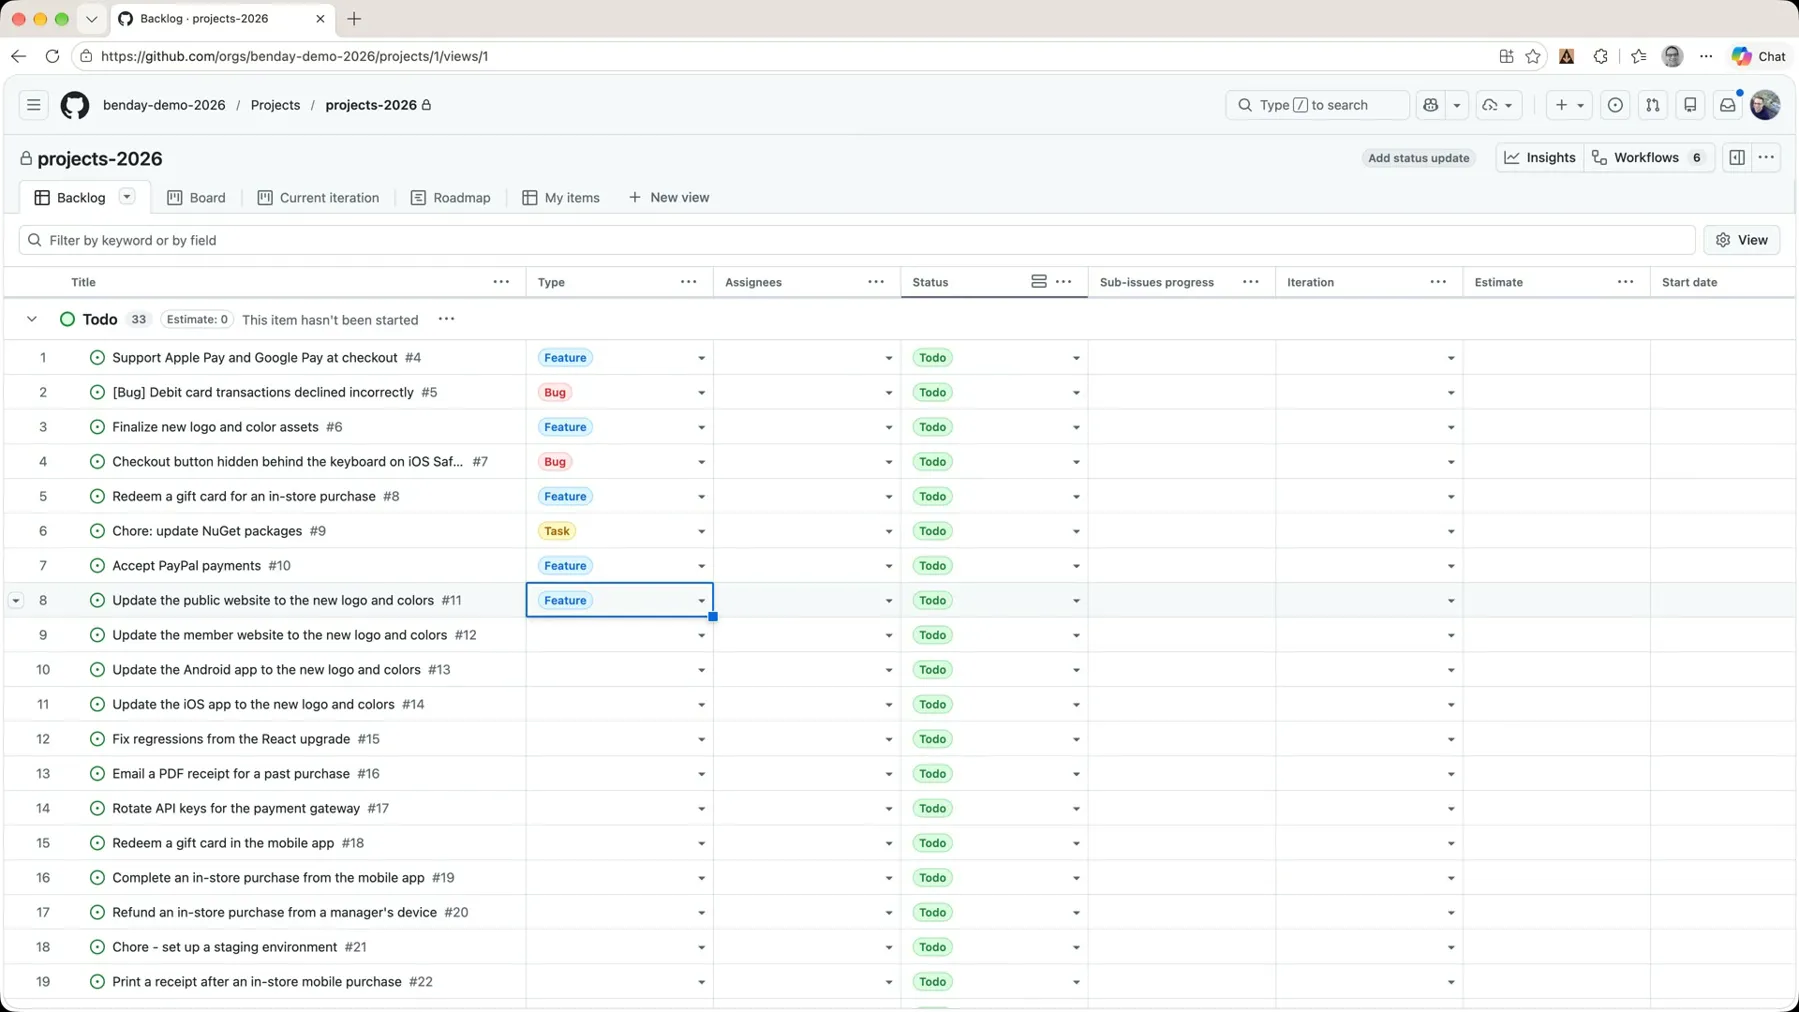This screenshot has width=1799, height=1012.
Task: Switch to the Roadmap tab
Action: point(450,197)
